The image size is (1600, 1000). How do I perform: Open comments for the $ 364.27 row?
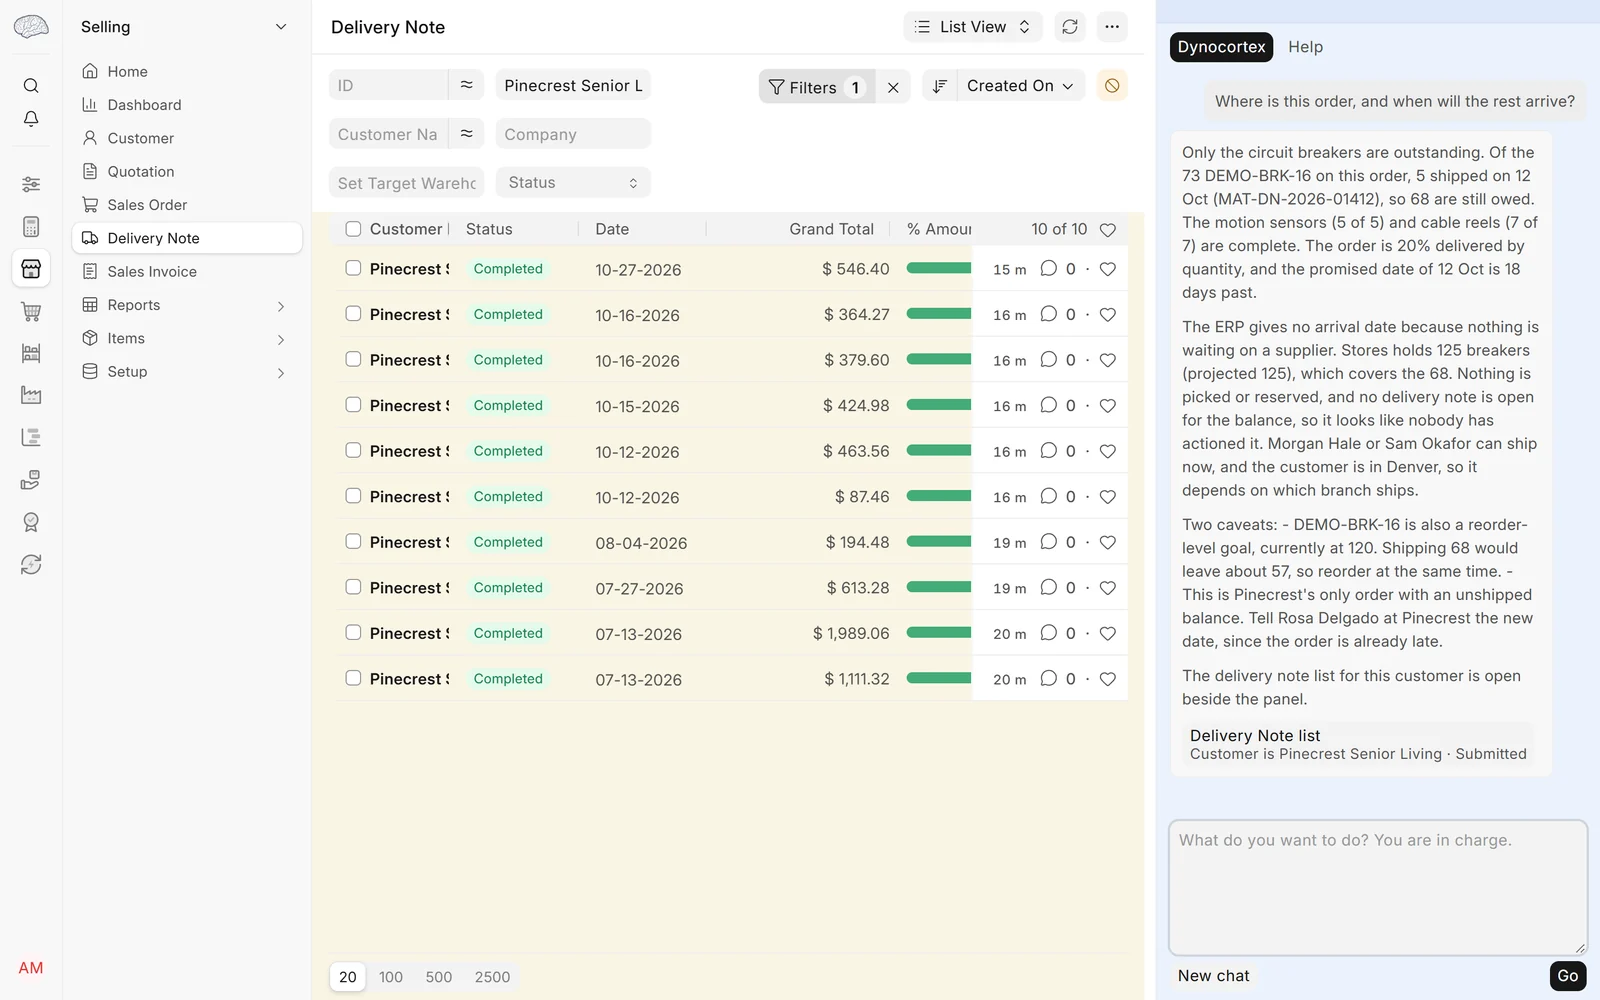click(x=1048, y=314)
